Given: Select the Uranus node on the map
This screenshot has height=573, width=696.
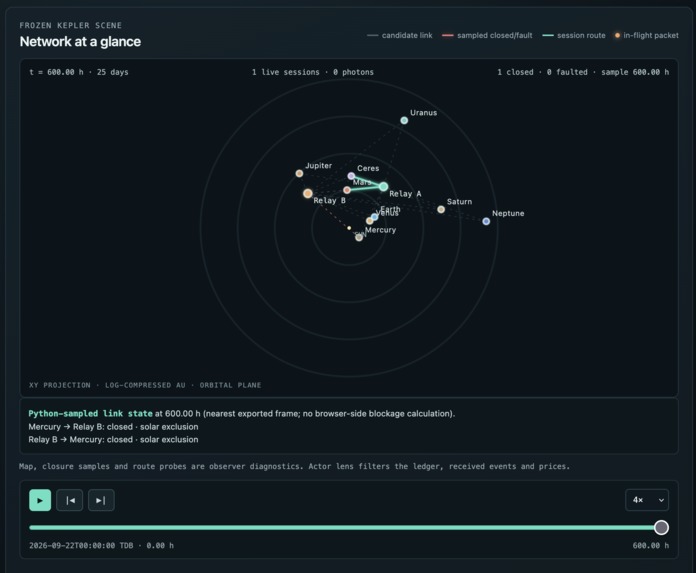Looking at the screenshot, I should [x=404, y=120].
